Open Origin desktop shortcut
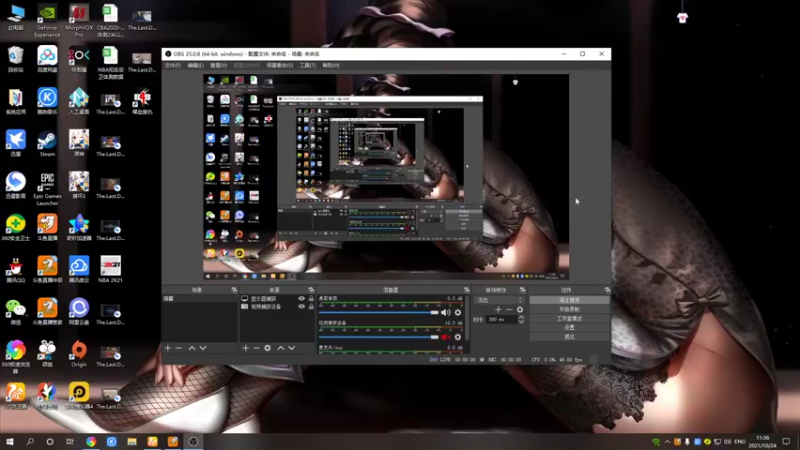Screen dimensions: 800x450 [x=79, y=354]
